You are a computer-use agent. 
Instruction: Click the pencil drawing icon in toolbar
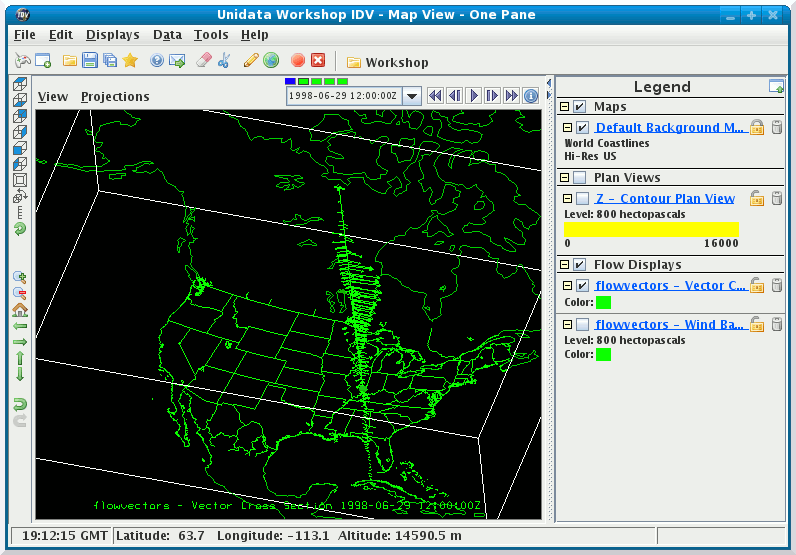250,61
